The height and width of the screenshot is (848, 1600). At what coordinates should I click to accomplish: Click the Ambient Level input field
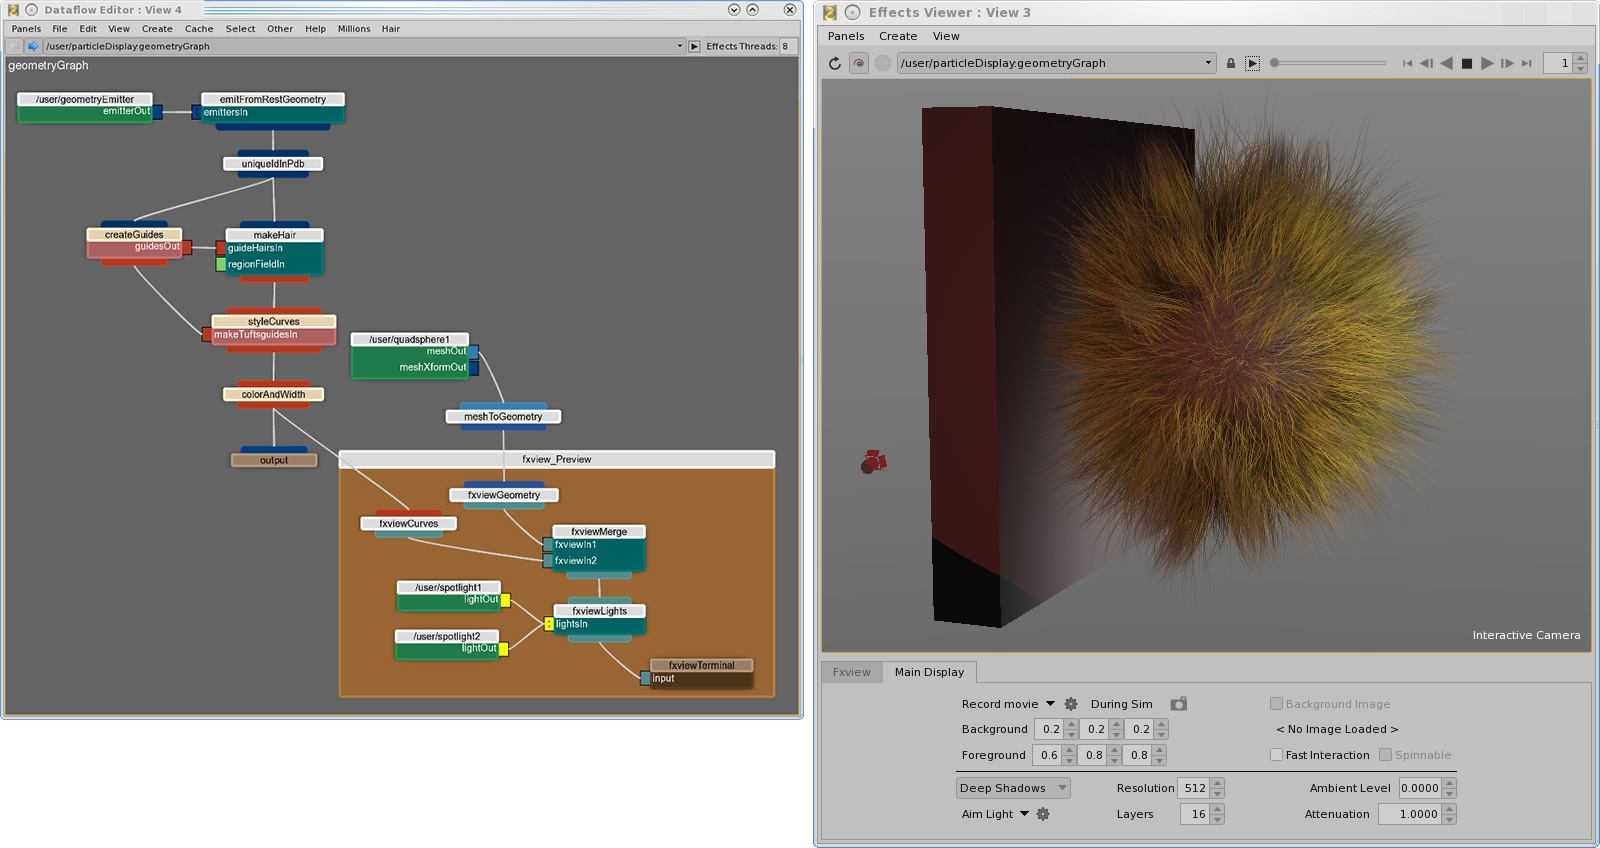1420,788
